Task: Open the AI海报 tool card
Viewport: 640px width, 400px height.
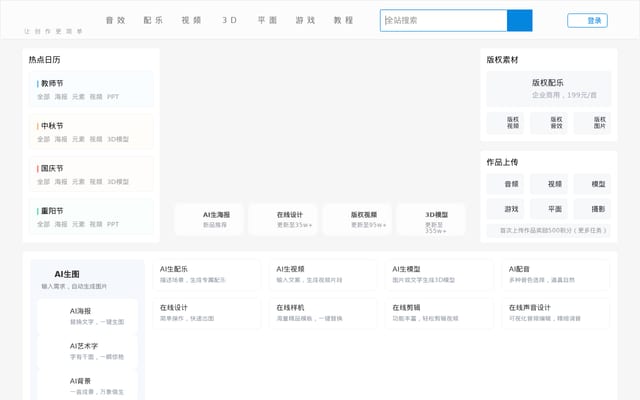Action: 87,316
